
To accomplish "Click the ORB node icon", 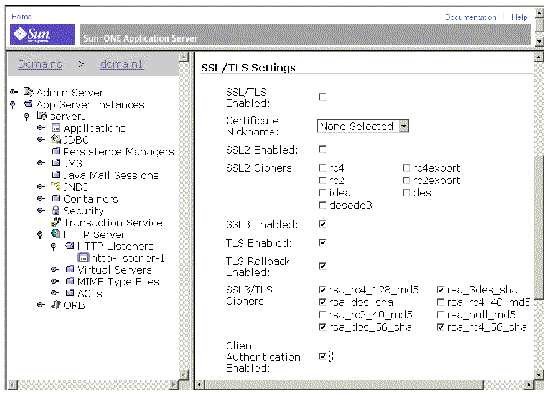I will (56, 305).
